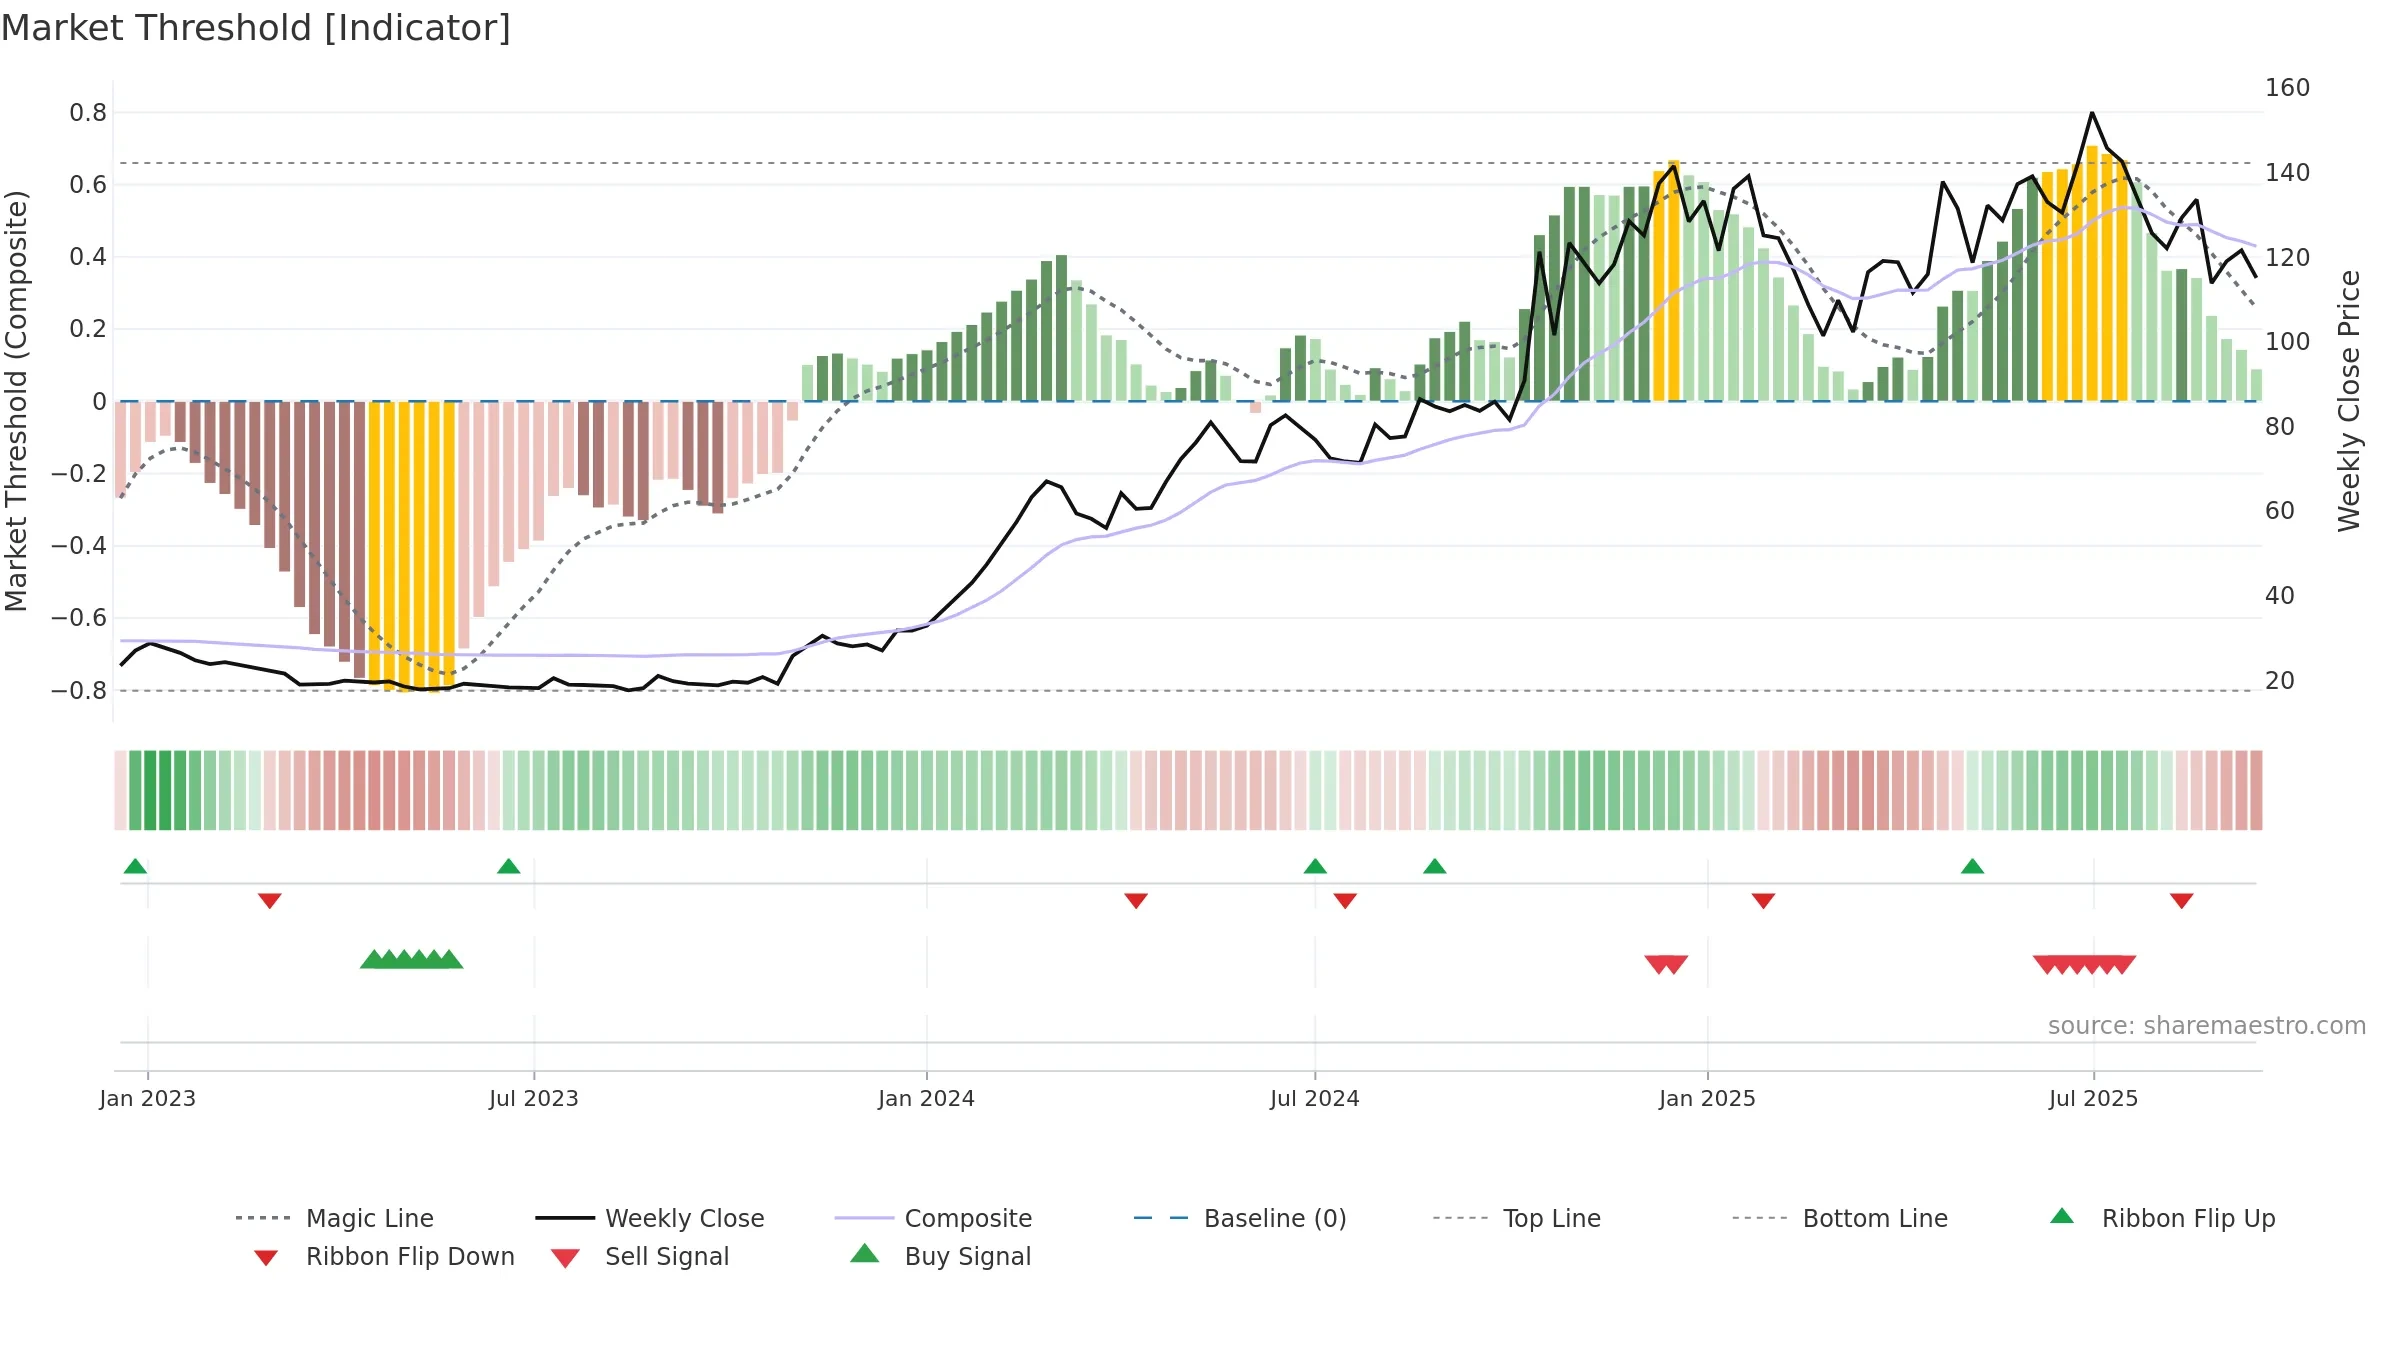Click the 'Market Threshold (Composite)' left axis title
The height and width of the screenshot is (1350, 2400).
[x=16, y=401]
